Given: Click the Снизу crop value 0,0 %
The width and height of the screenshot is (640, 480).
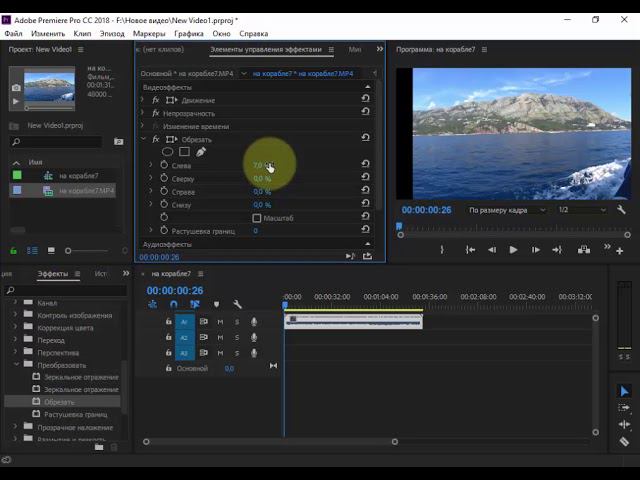Looking at the screenshot, I should tap(262, 205).
